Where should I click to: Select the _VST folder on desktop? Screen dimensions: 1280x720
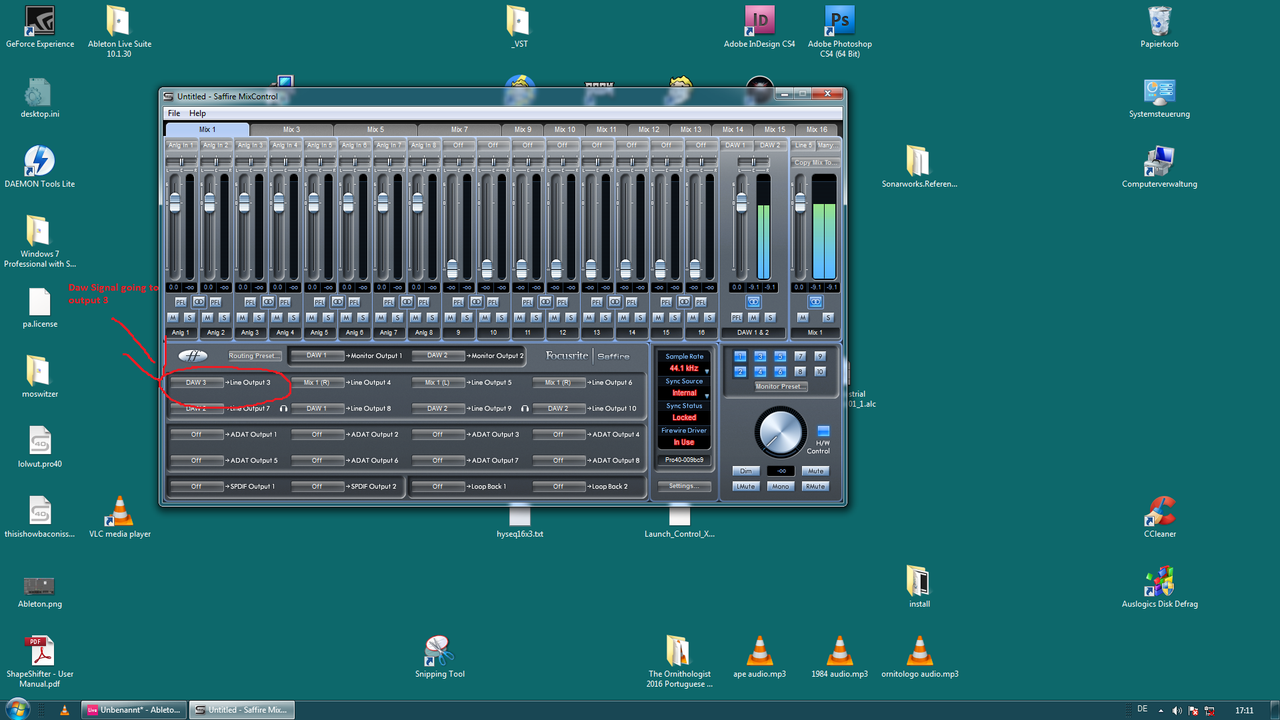[518, 28]
